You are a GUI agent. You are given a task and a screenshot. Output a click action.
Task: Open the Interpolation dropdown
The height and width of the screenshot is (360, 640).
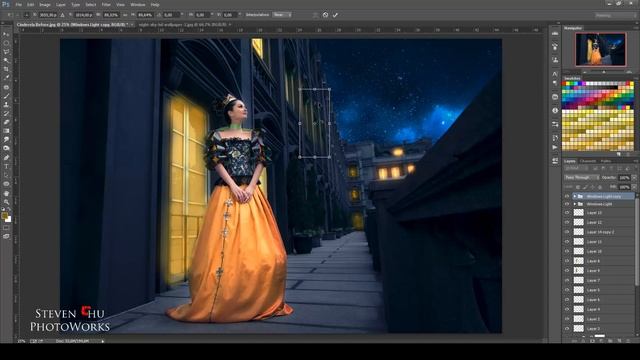pyautogui.click(x=281, y=15)
